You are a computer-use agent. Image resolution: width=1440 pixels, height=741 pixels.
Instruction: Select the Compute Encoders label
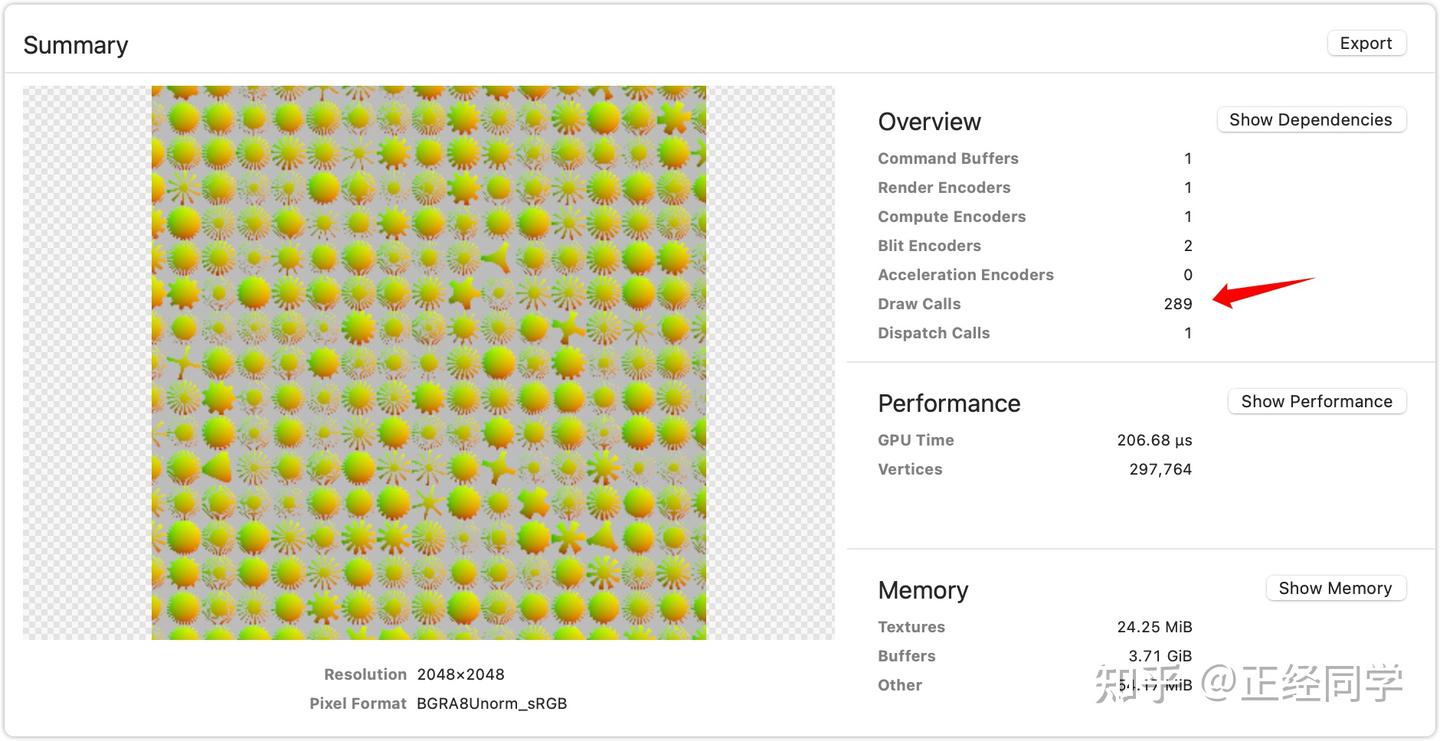952,216
